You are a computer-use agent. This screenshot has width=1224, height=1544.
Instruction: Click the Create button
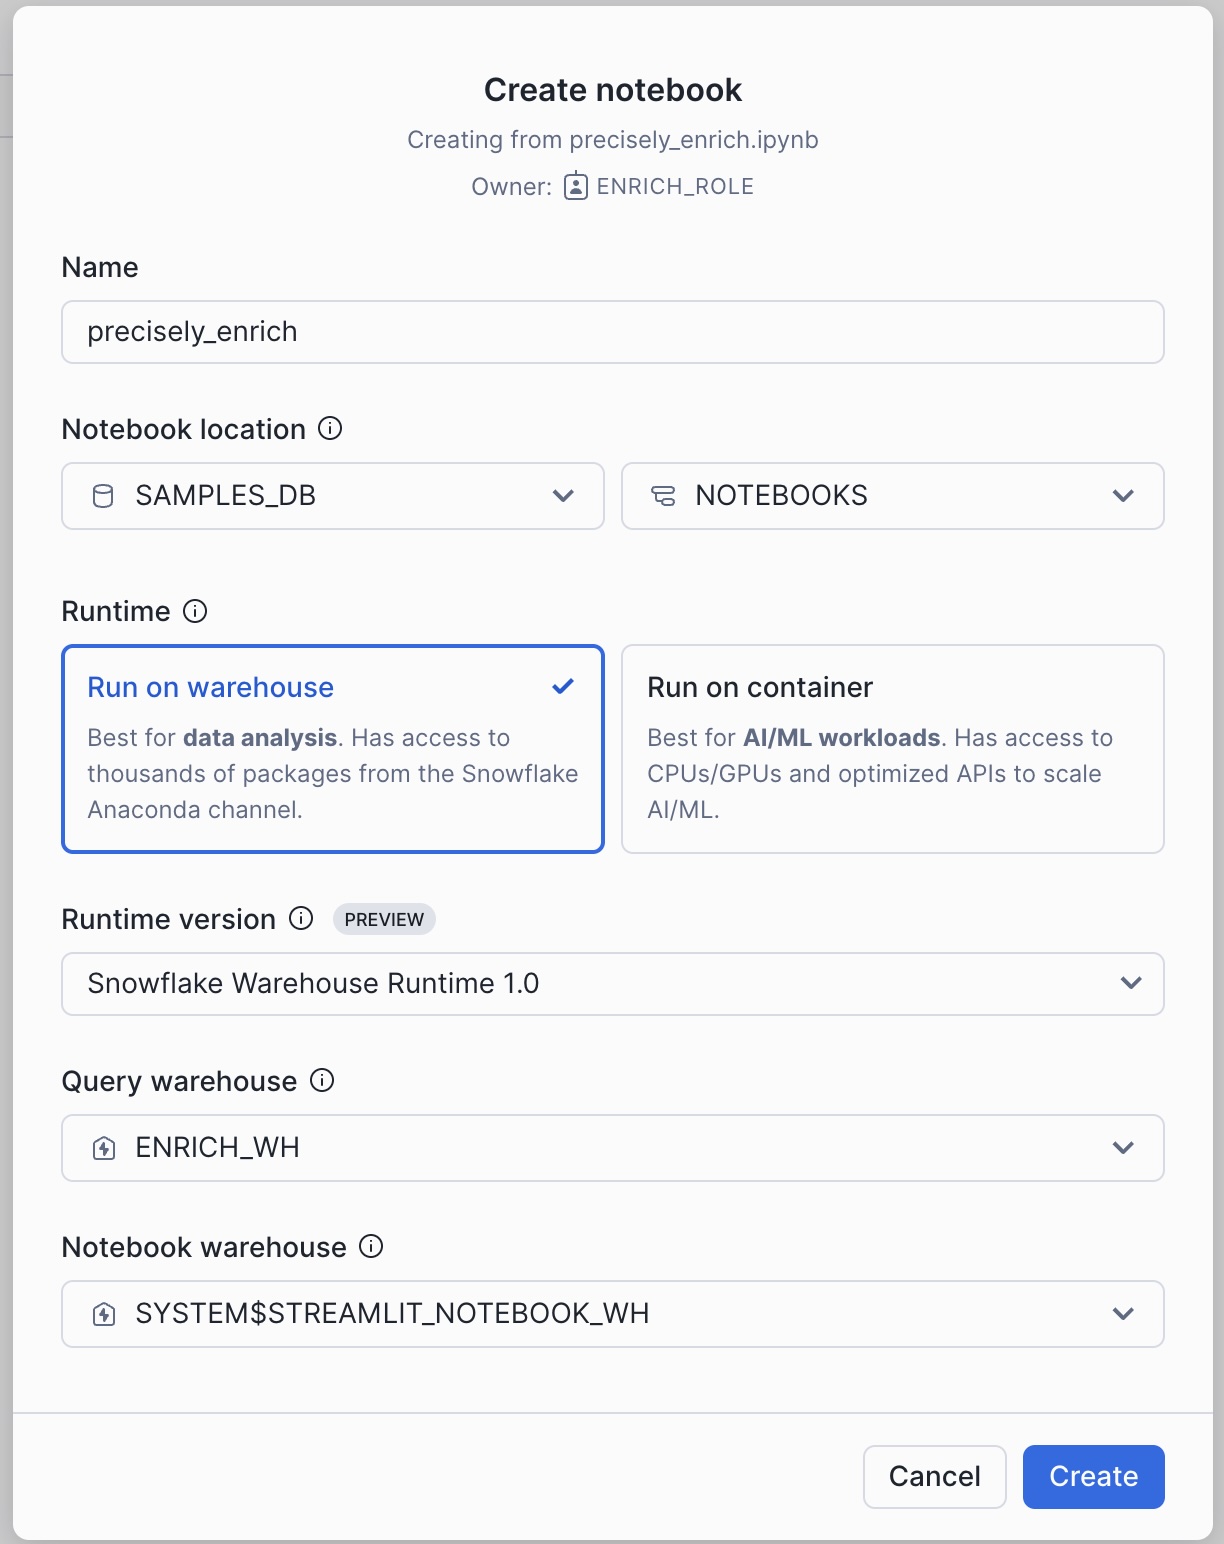1093,1476
